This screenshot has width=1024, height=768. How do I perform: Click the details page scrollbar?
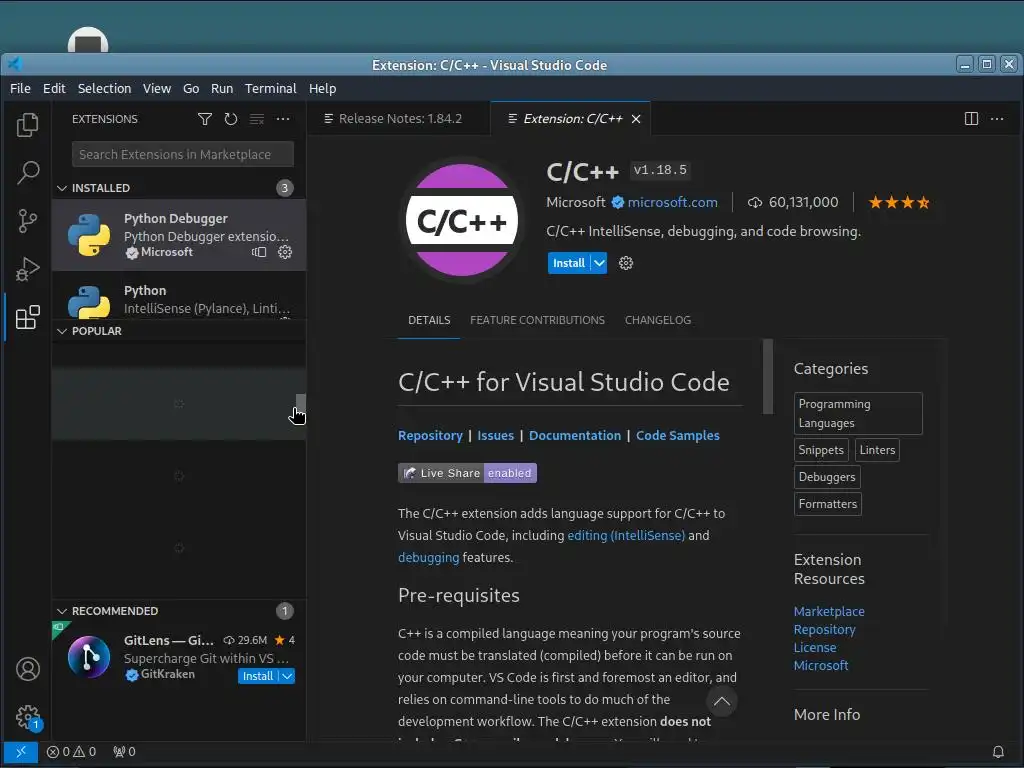(x=767, y=376)
